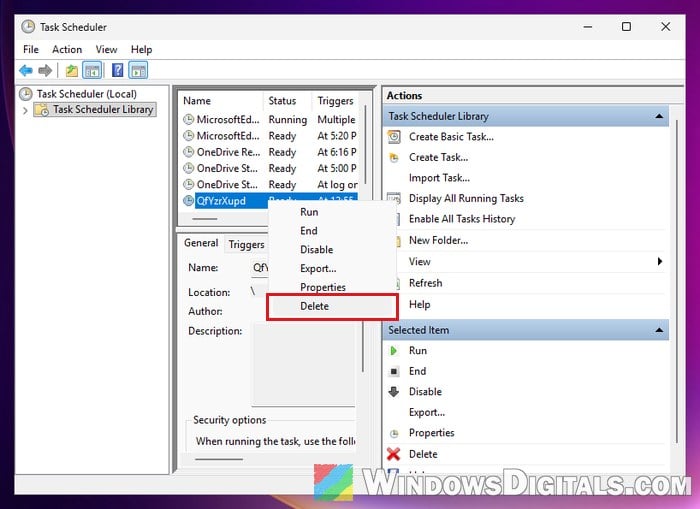Collapse the Selected Item actions section
The width and height of the screenshot is (700, 509).
(659, 330)
